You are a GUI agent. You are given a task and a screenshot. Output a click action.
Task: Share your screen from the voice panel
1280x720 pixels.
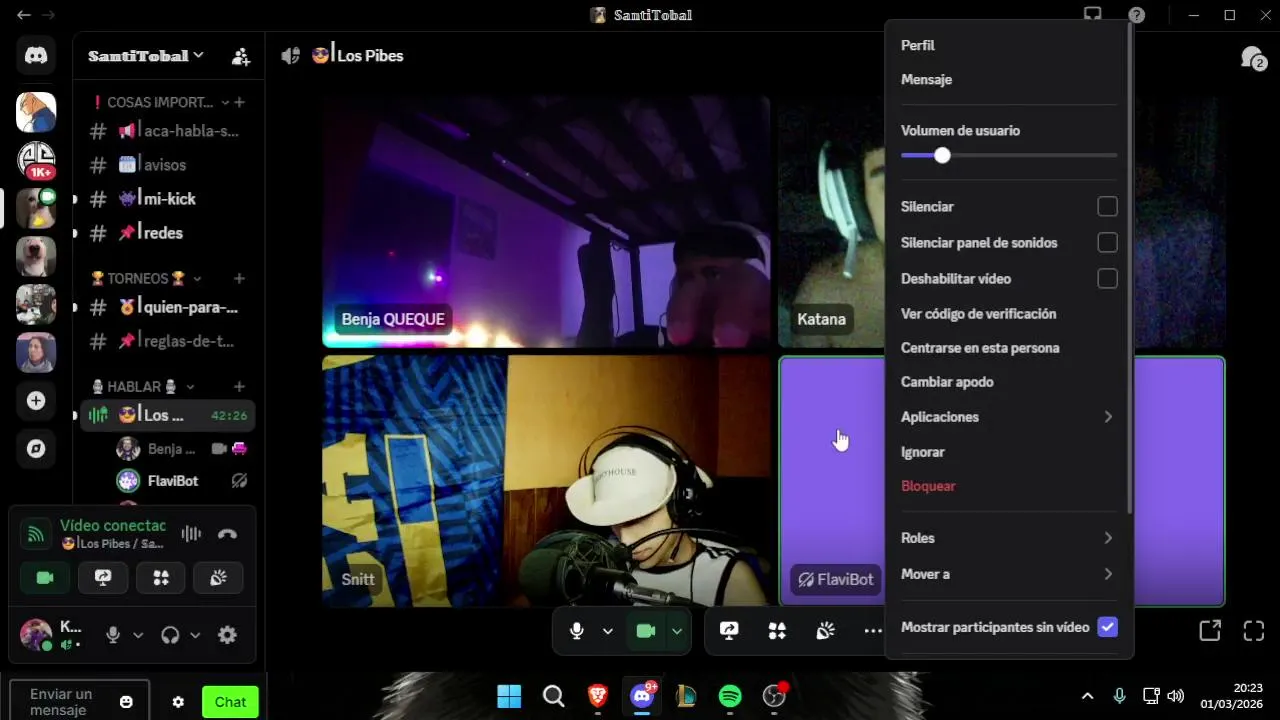tap(103, 578)
